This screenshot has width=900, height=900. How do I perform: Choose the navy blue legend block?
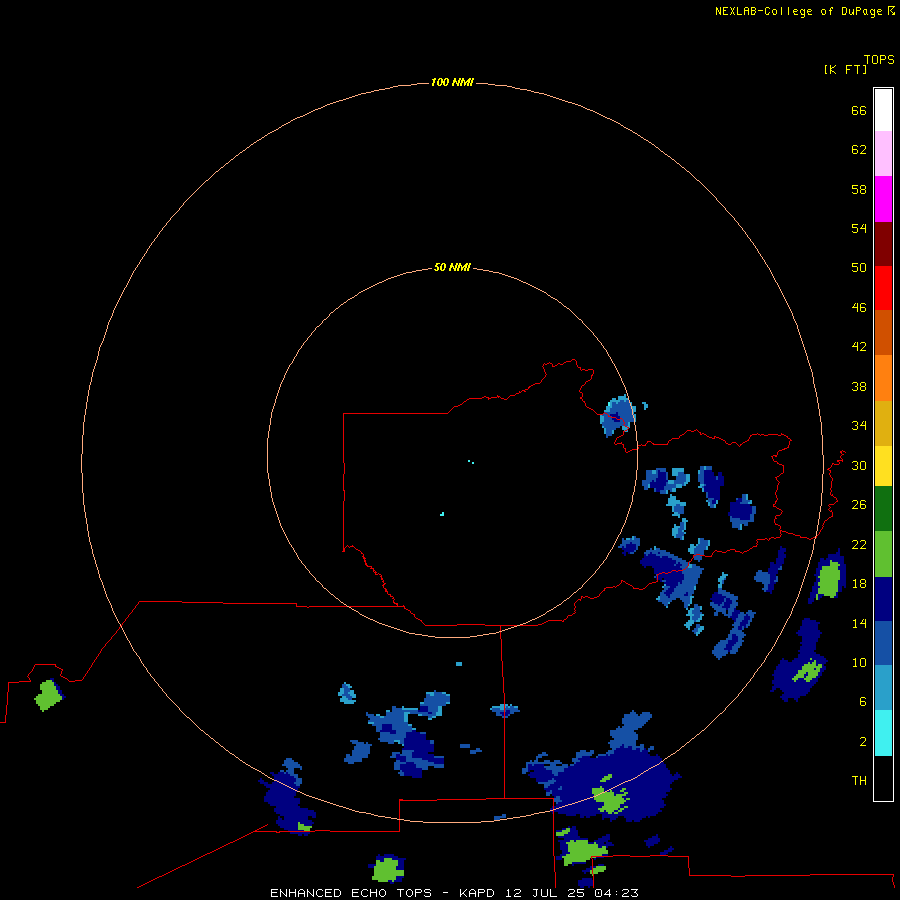pos(883,599)
